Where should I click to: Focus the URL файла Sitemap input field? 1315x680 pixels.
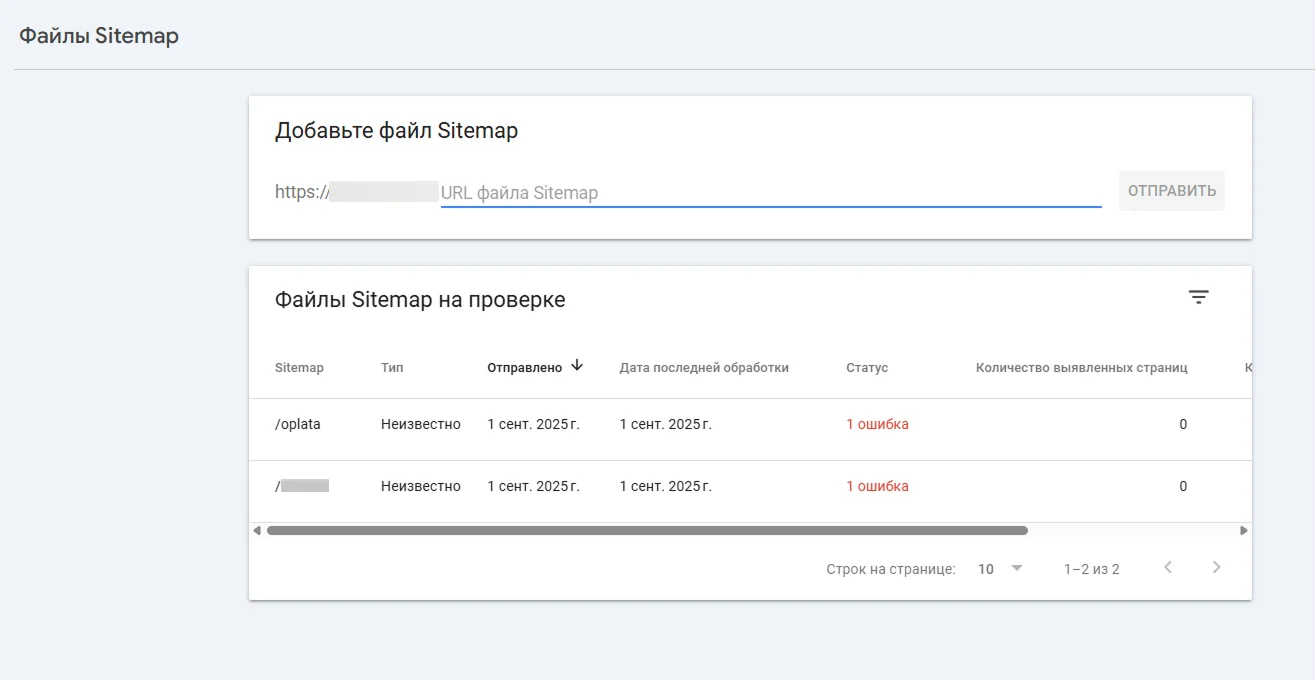point(770,193)
